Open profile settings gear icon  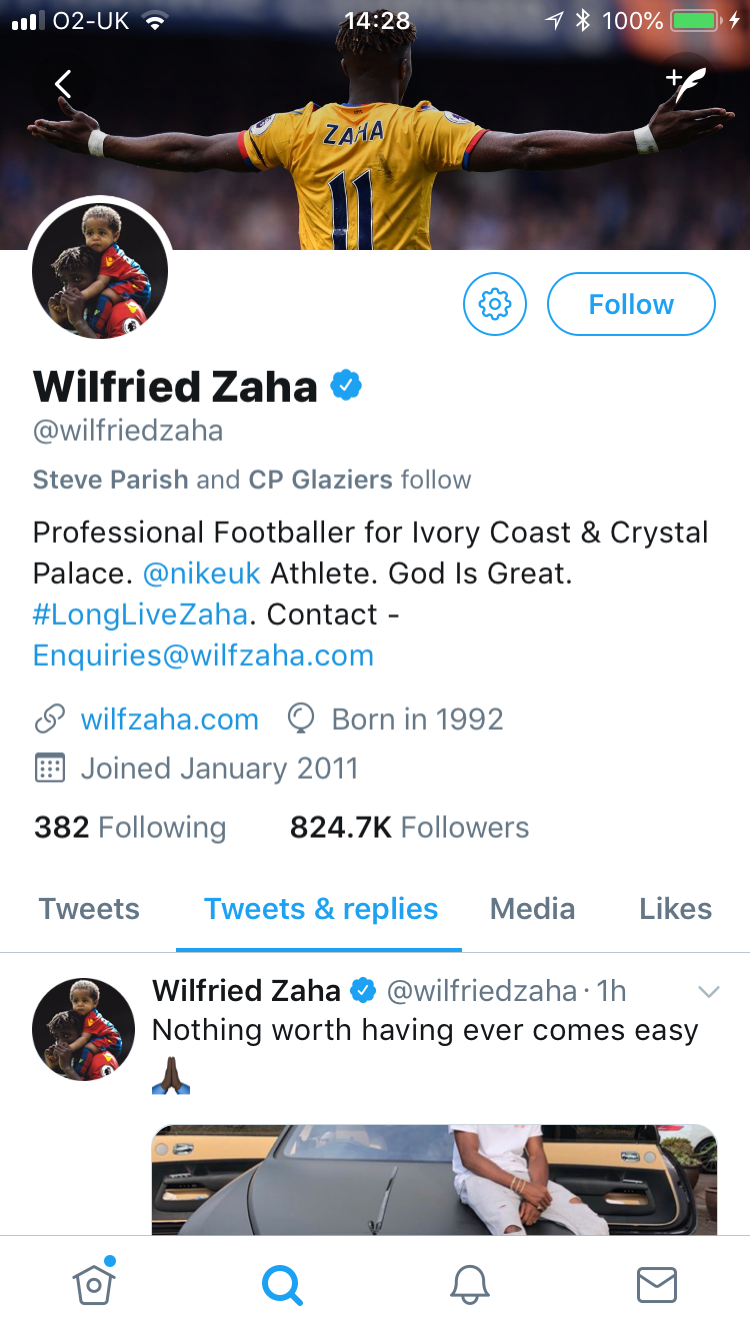pyautogui.click(x=495, y=304)
